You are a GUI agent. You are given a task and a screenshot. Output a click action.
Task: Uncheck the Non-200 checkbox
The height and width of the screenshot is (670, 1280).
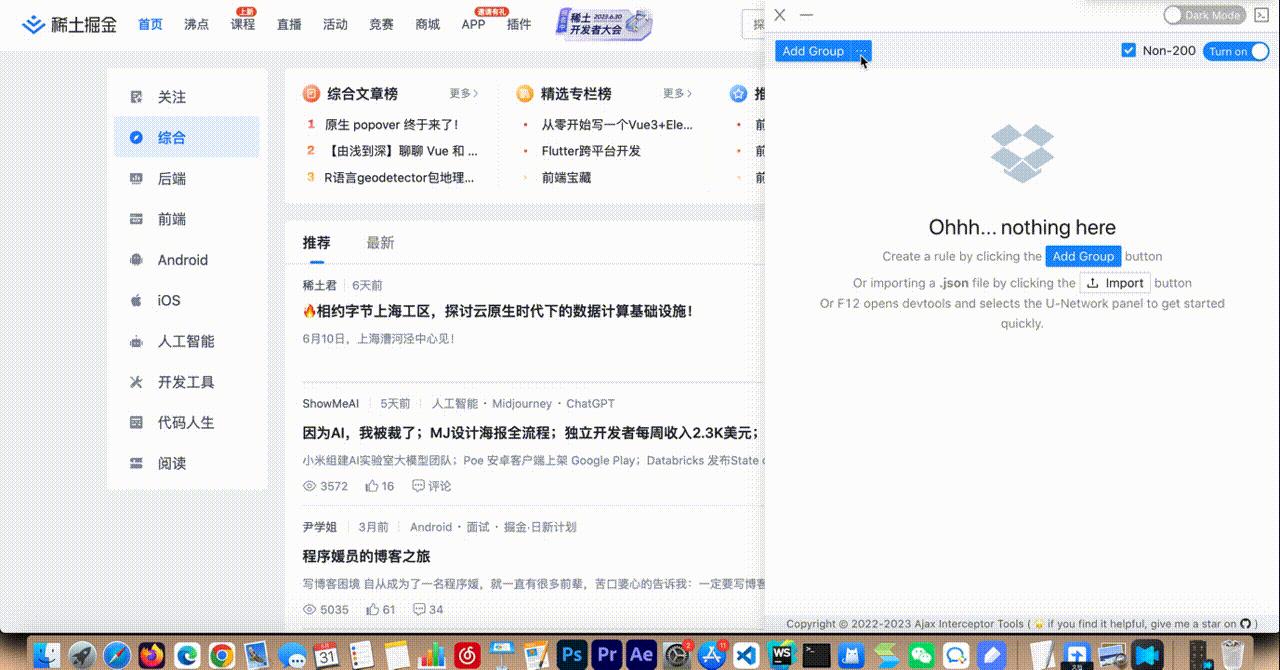tap(1128, 49)
